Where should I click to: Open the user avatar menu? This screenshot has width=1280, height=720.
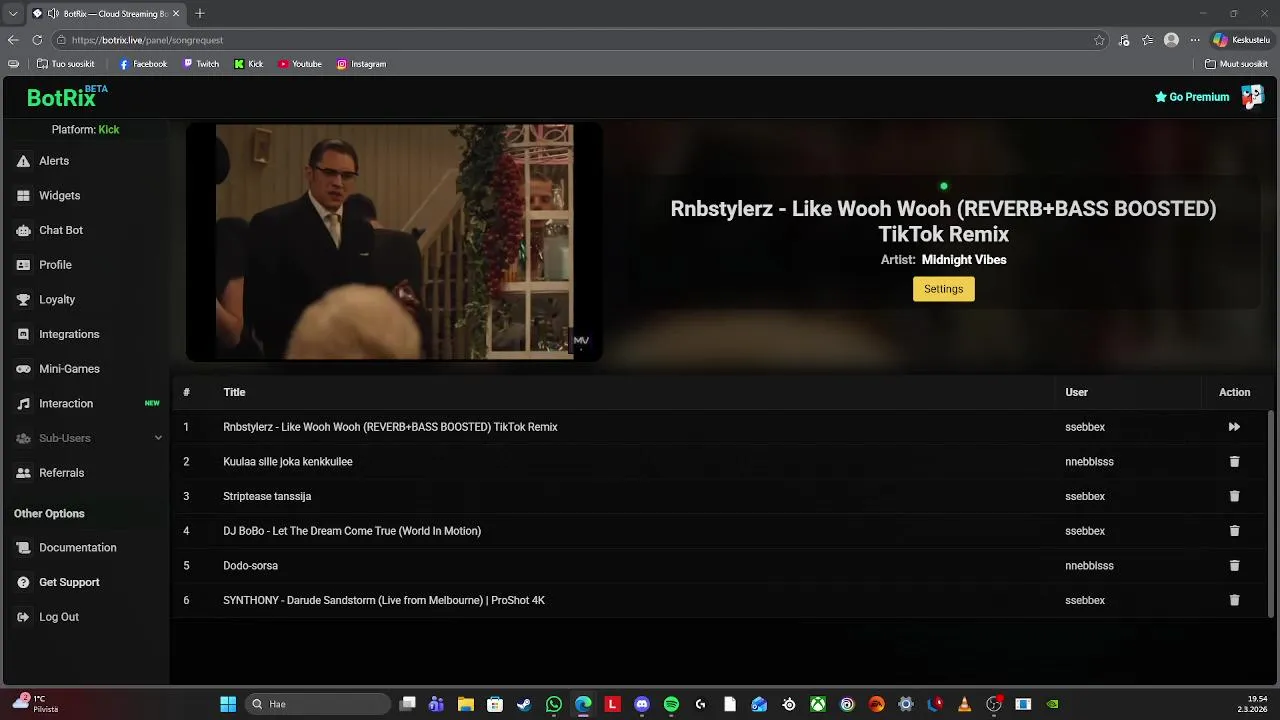coord(1252,96)
